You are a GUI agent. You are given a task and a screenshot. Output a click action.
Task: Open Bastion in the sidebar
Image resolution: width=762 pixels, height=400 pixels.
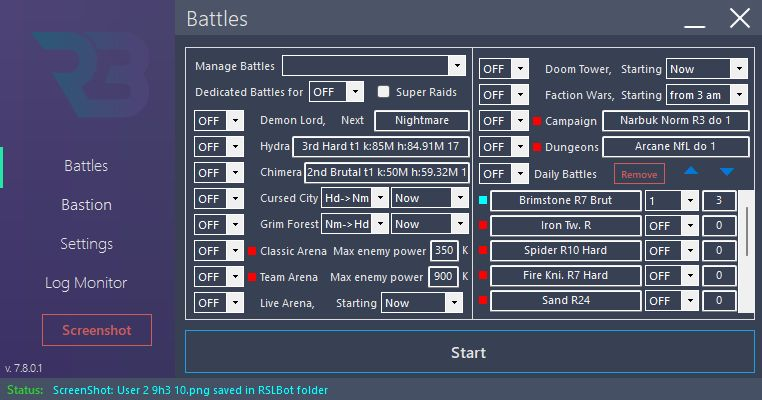click(x=86, y=205)
